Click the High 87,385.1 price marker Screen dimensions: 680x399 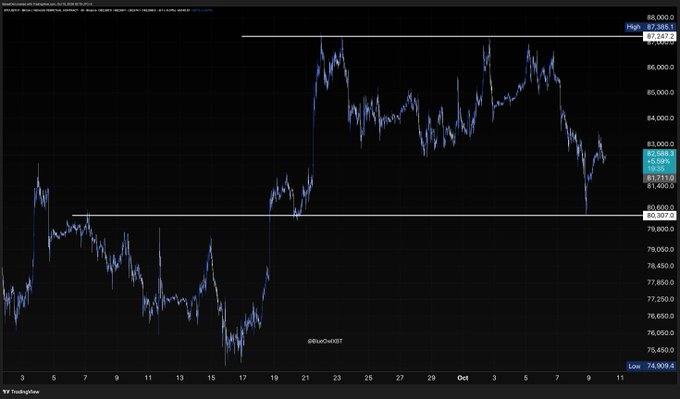tap(651, 27)
